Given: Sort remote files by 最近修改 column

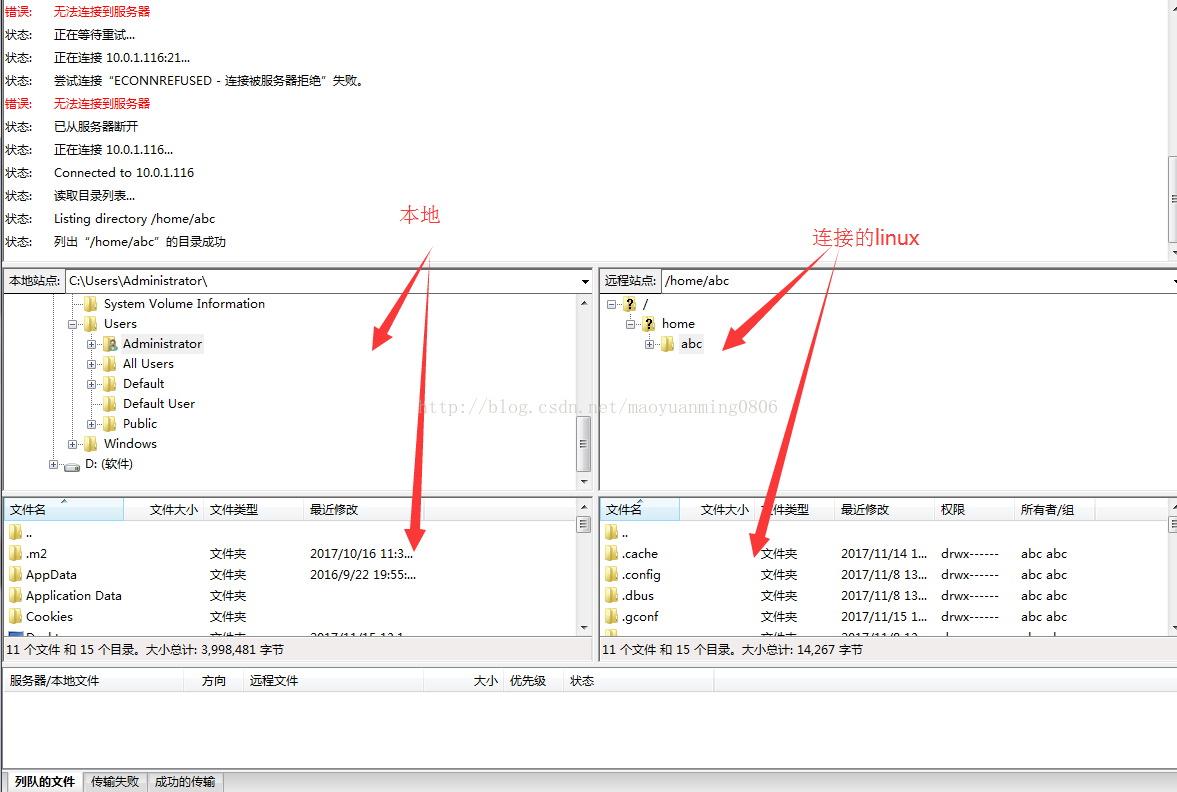Looking at the screenshot, I should pos(884,510).
